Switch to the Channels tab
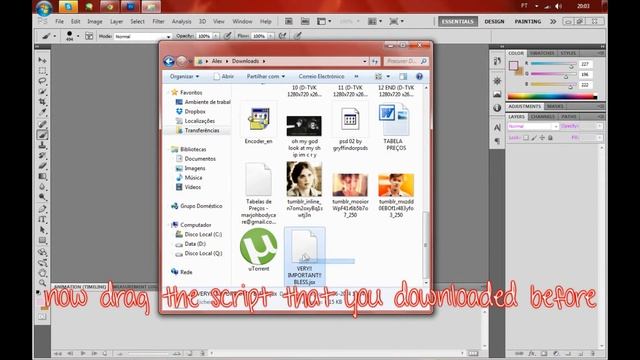Screen dimensions: 640x360 [542, 117]
